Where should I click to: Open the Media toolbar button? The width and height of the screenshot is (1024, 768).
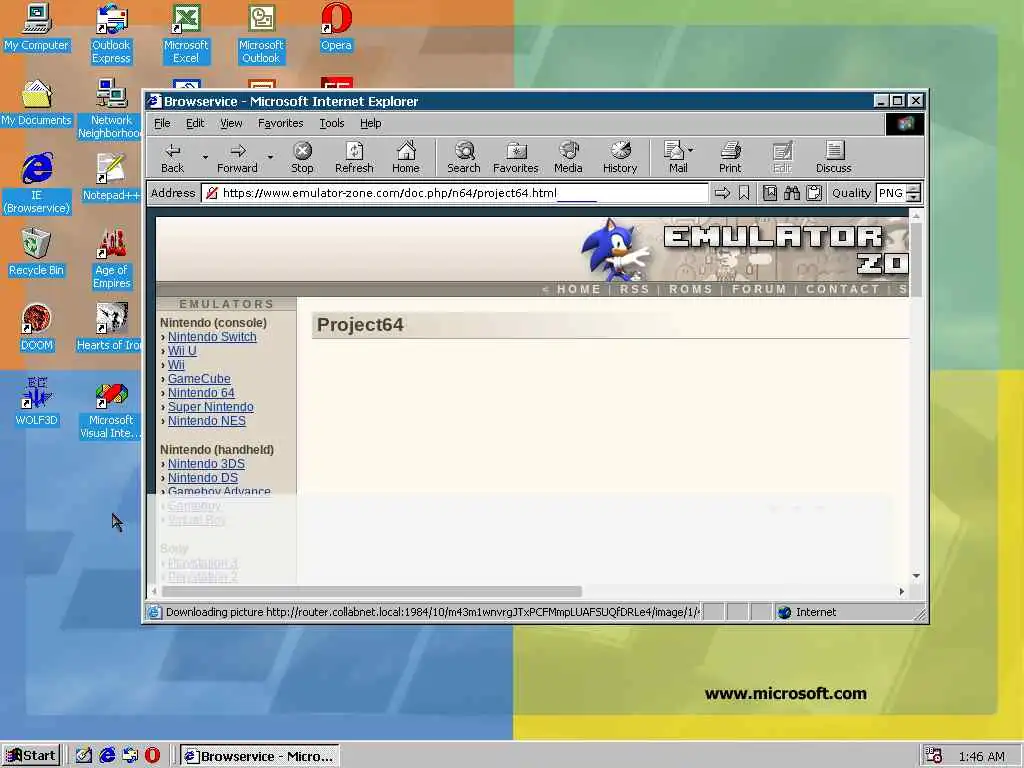[568, 157]
